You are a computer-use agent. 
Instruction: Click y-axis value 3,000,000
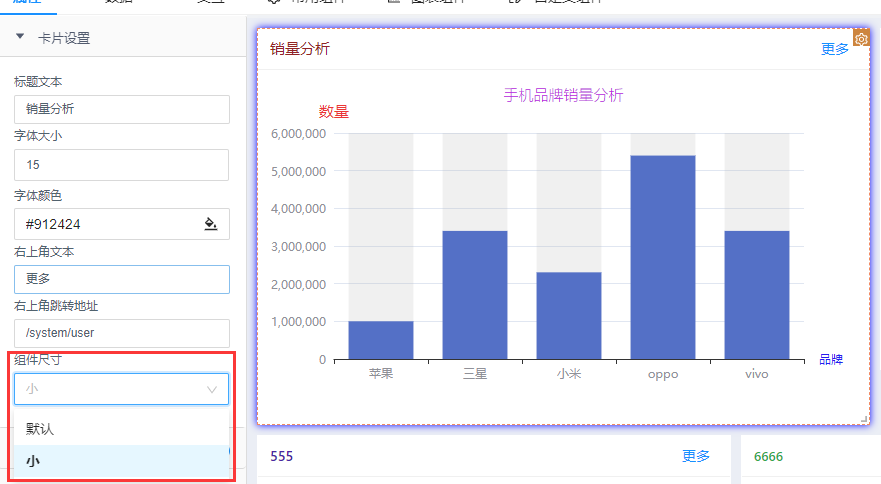click(298, 246)
